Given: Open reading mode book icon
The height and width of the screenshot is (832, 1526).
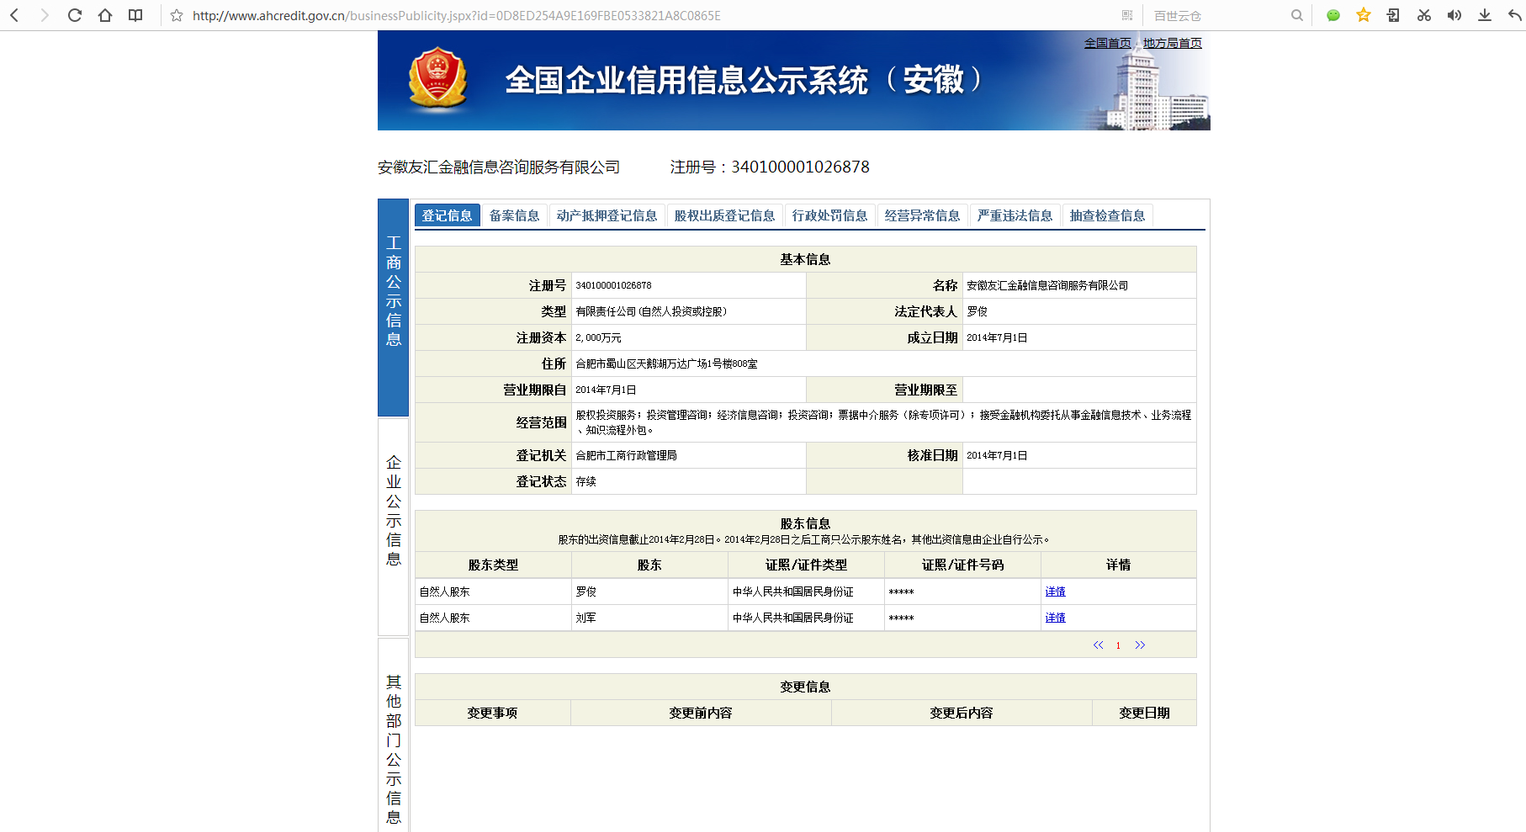Looking at the screenshot, I should 135,15.
